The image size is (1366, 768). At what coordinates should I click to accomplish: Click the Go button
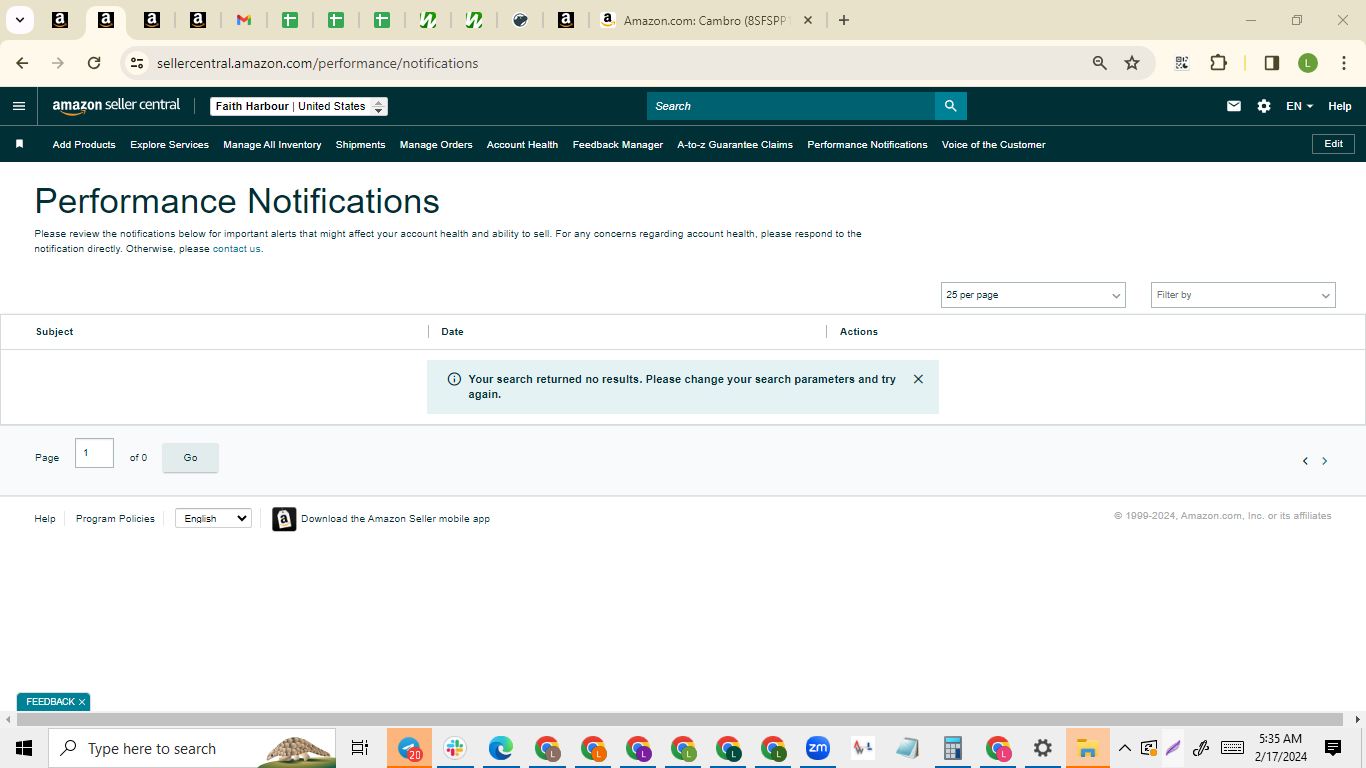click(x=190, y=458)
